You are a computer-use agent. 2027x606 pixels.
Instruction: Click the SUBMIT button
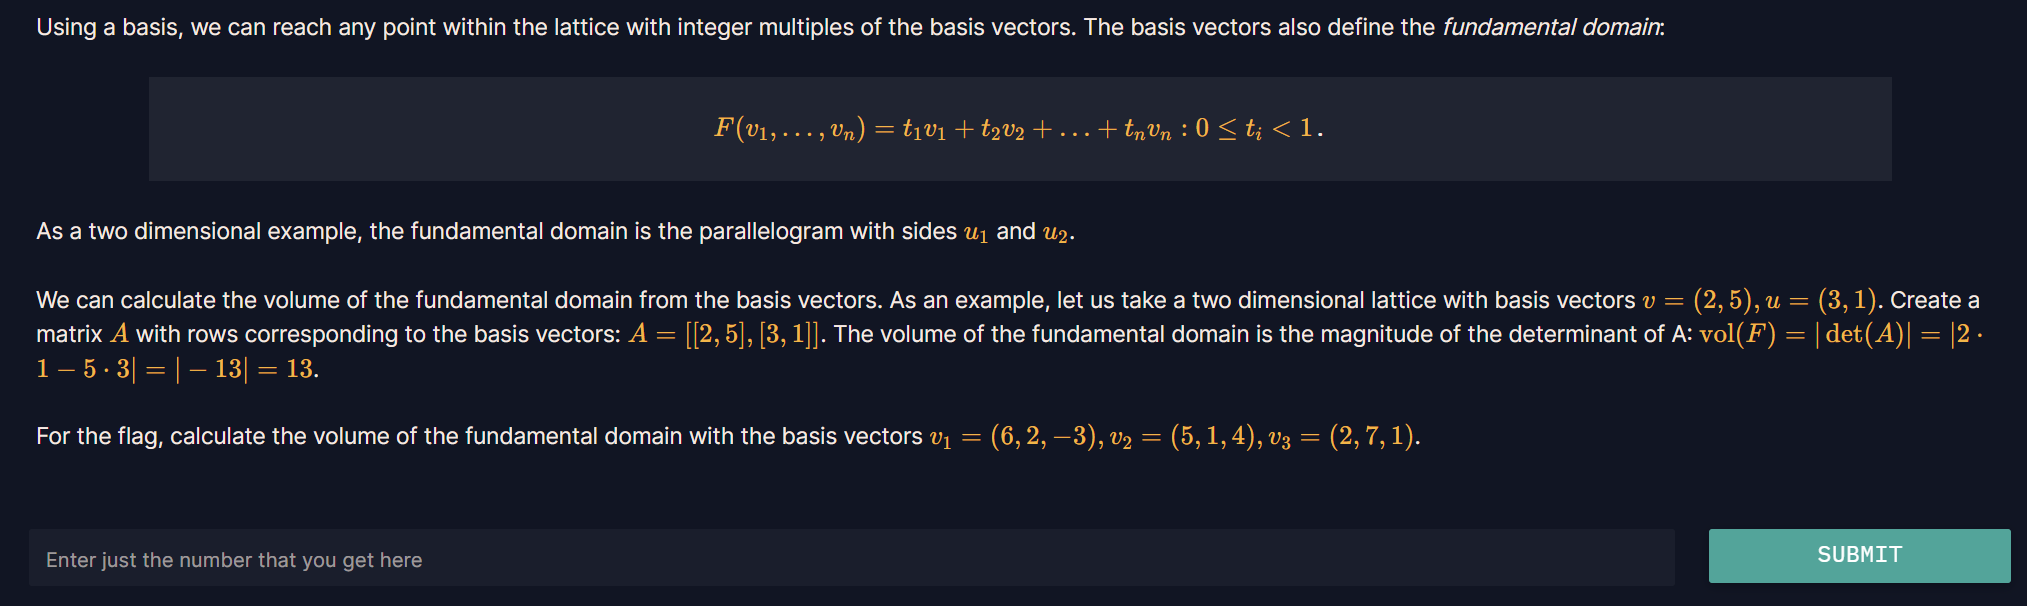tap(1859, 556)
